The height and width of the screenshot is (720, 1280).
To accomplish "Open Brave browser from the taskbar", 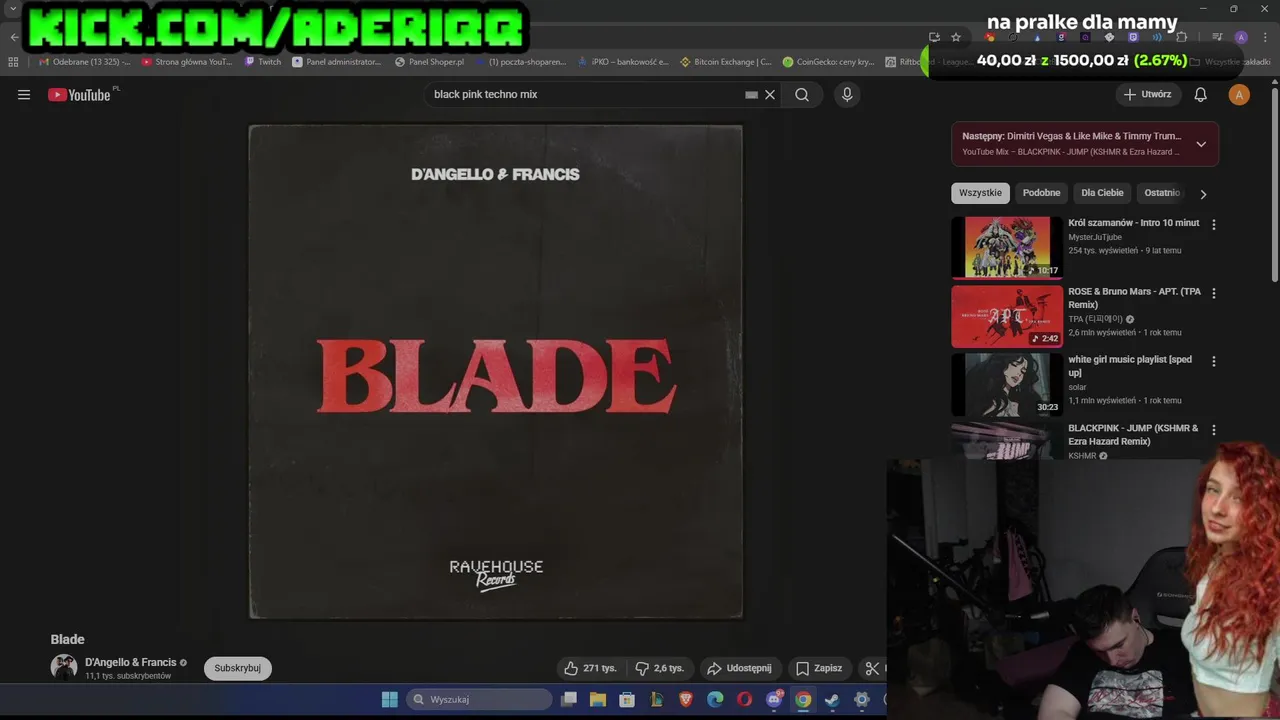I will click(x=686, y=699).
